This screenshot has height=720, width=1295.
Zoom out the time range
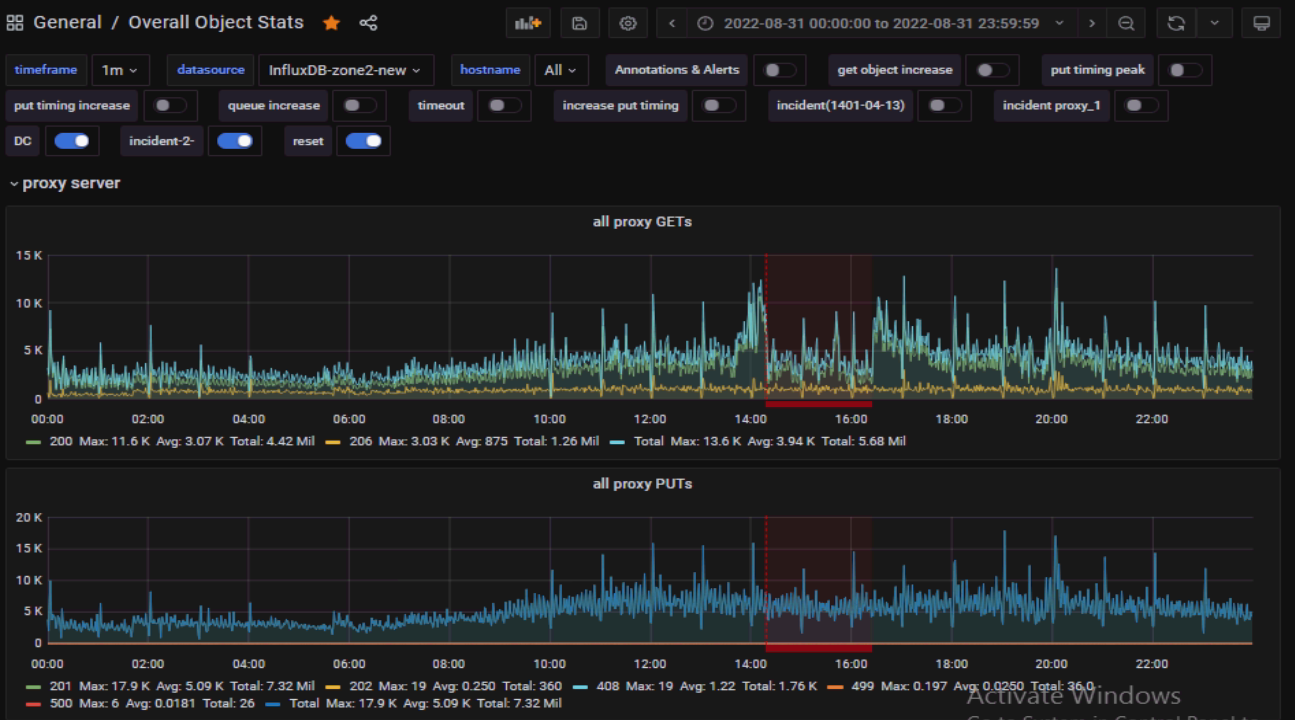(1126, 23)
